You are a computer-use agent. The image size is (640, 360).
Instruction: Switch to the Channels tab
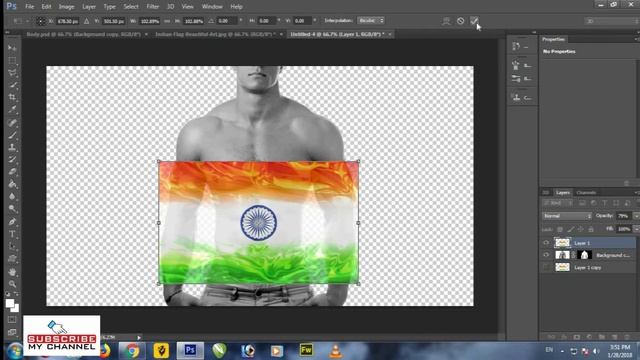click(x=587, y=193)
